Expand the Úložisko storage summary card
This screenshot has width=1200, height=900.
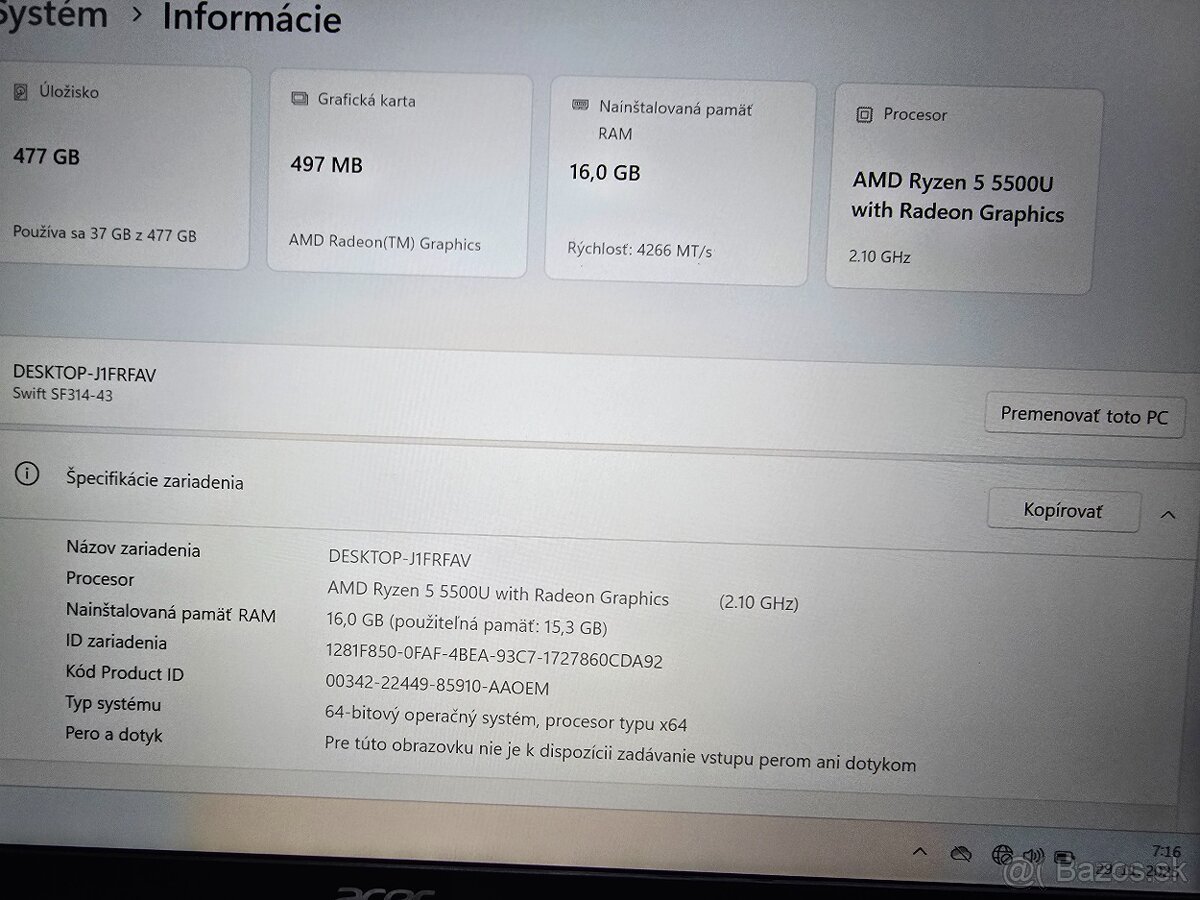[125, 165]
